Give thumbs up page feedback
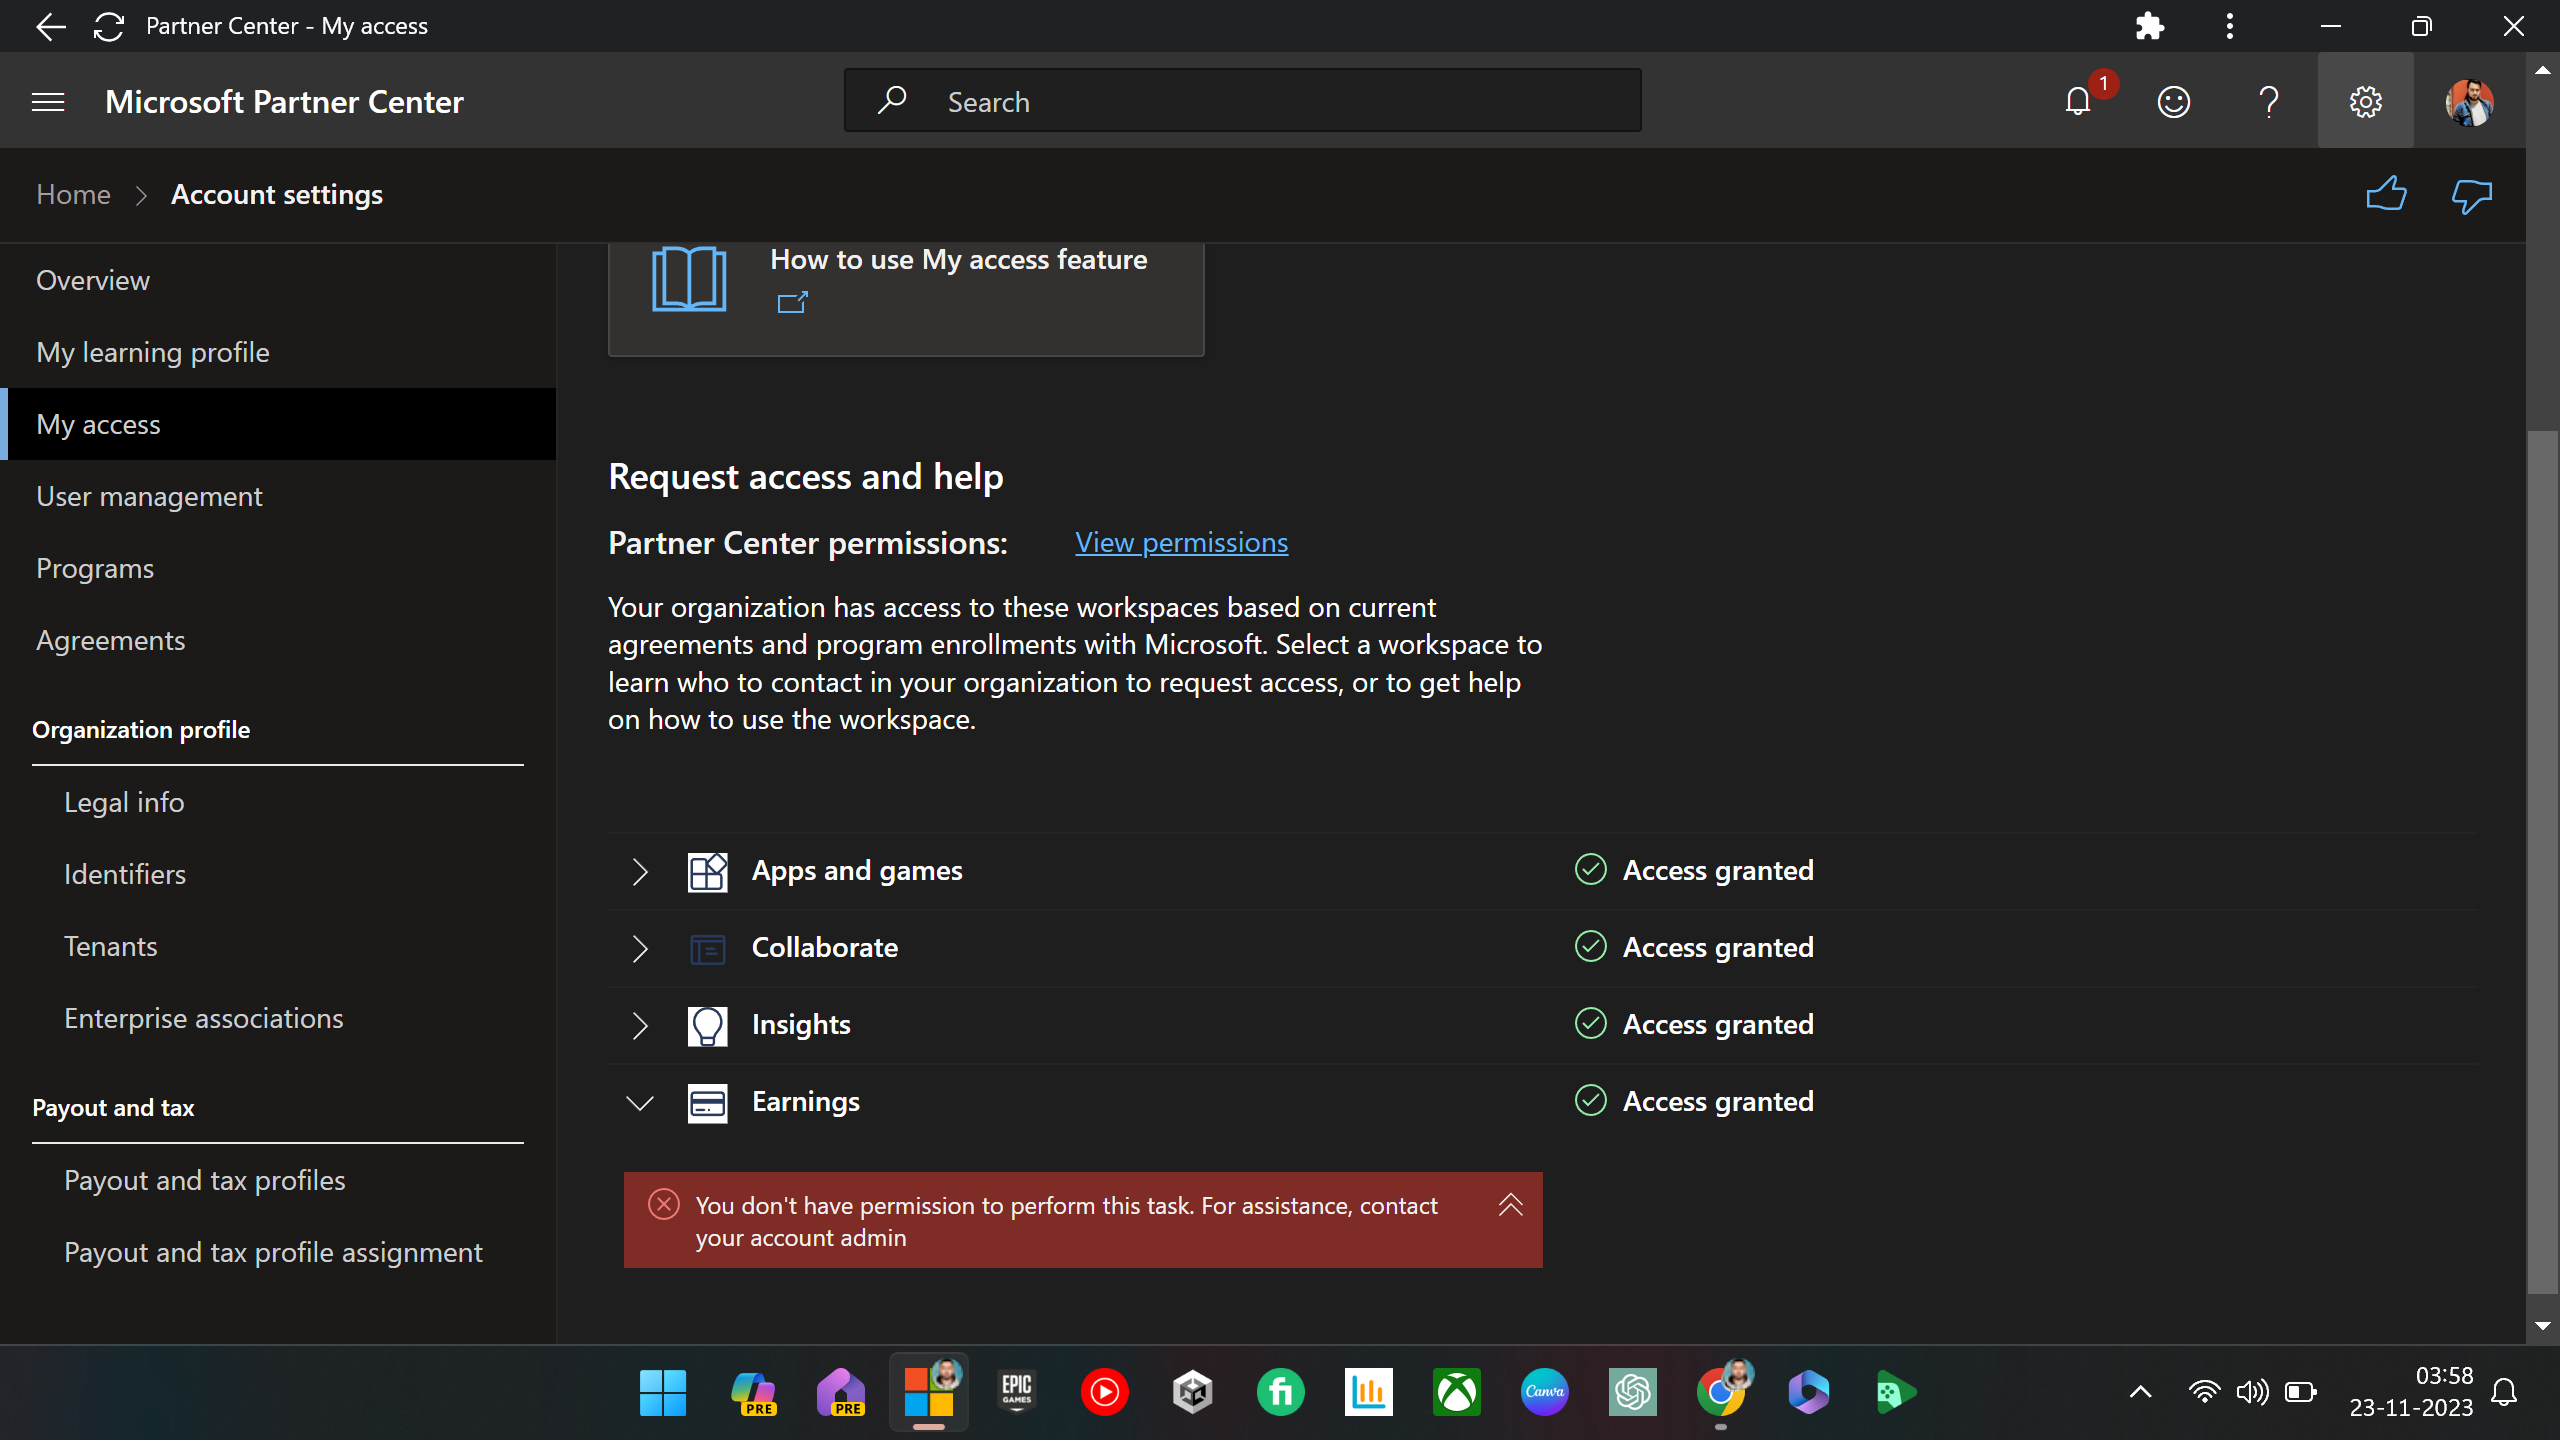The width and height of the screenshot is (2560, 1440). point(2386,194)
